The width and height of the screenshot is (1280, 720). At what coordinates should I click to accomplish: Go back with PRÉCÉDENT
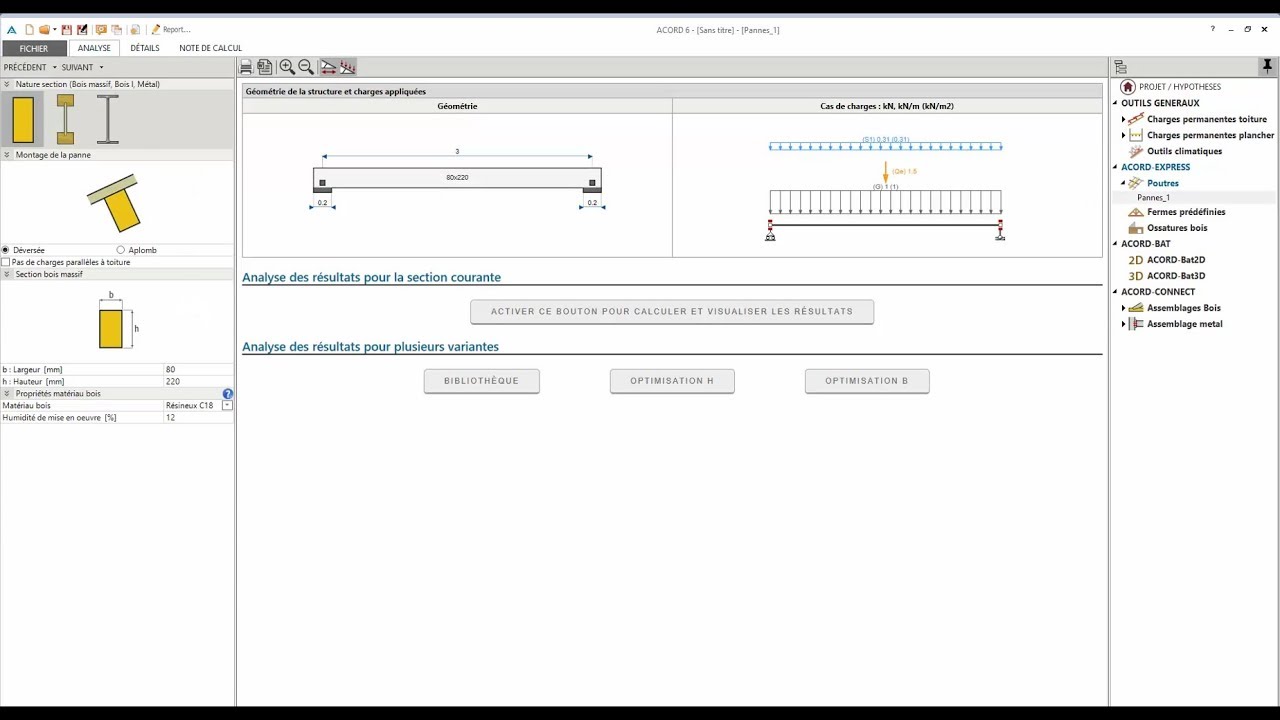tap(25, 67)
